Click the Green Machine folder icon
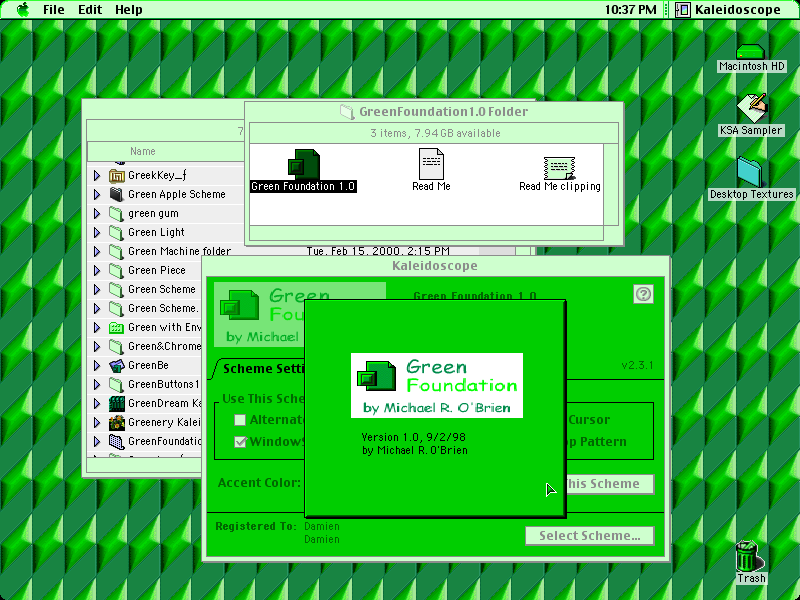This screenshot has height=600, width=800. 117,252
